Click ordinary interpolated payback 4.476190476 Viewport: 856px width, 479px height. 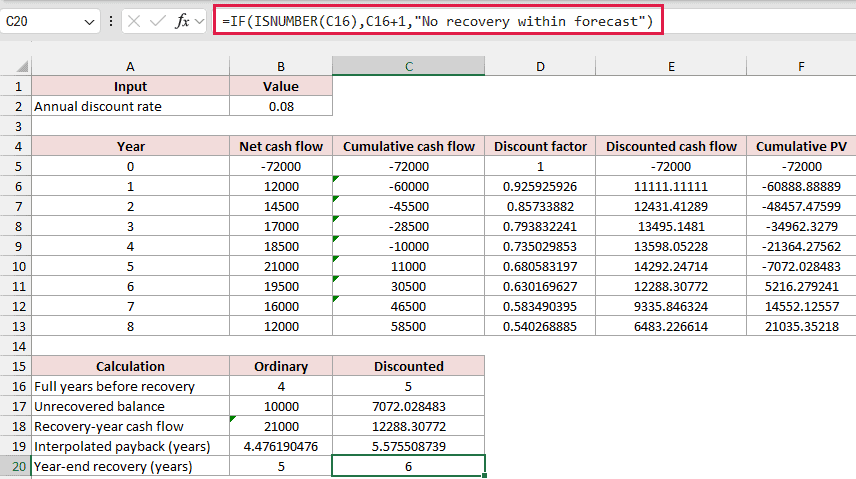281,447
